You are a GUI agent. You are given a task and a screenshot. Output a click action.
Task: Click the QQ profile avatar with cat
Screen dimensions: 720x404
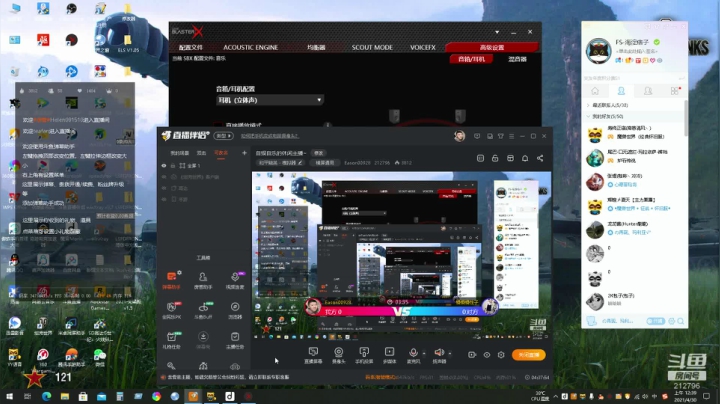(x=598, y=50)
